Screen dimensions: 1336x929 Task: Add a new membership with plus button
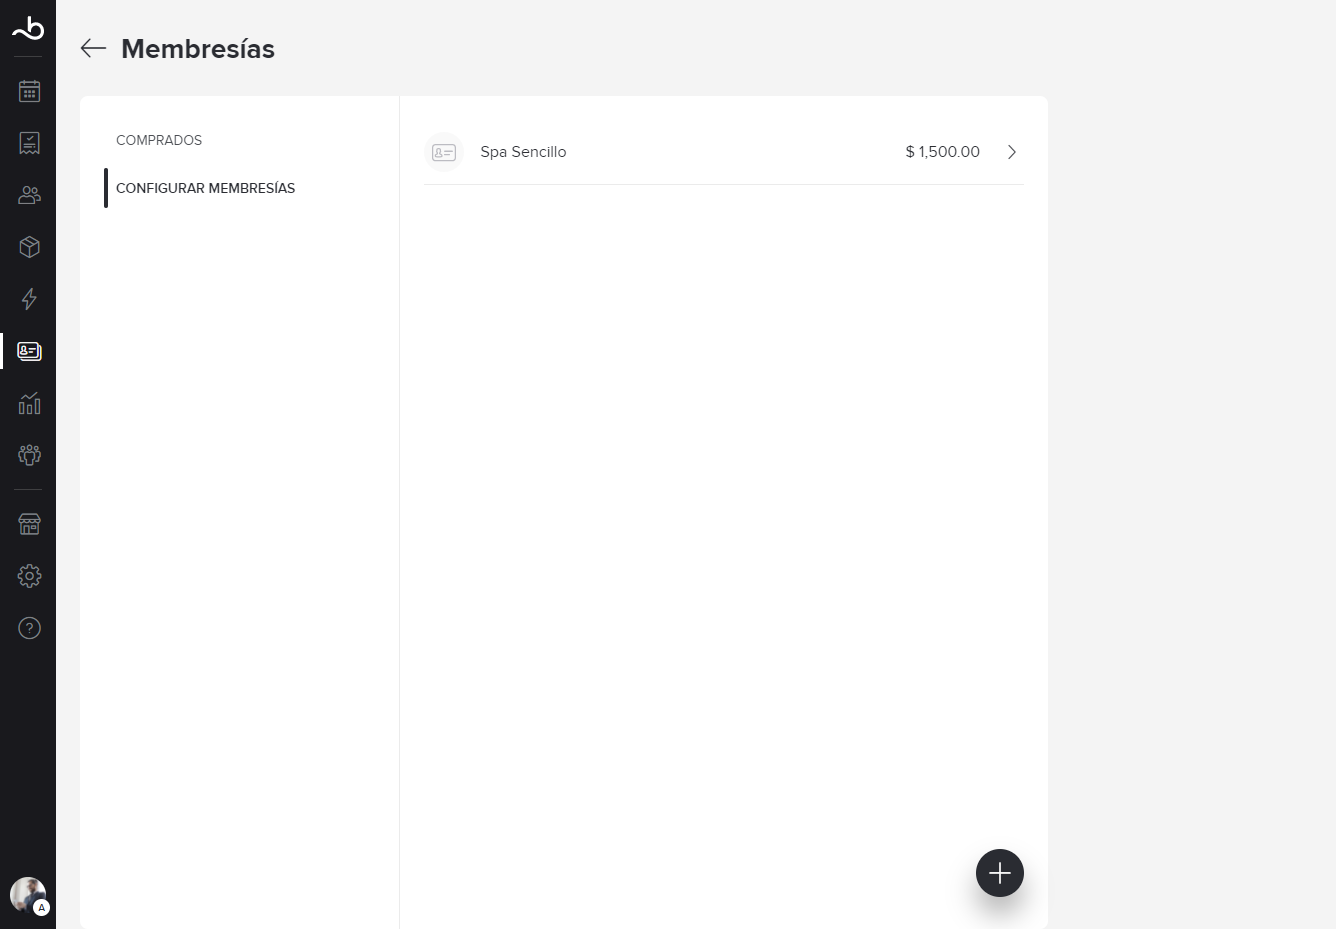coord(1000,873)
